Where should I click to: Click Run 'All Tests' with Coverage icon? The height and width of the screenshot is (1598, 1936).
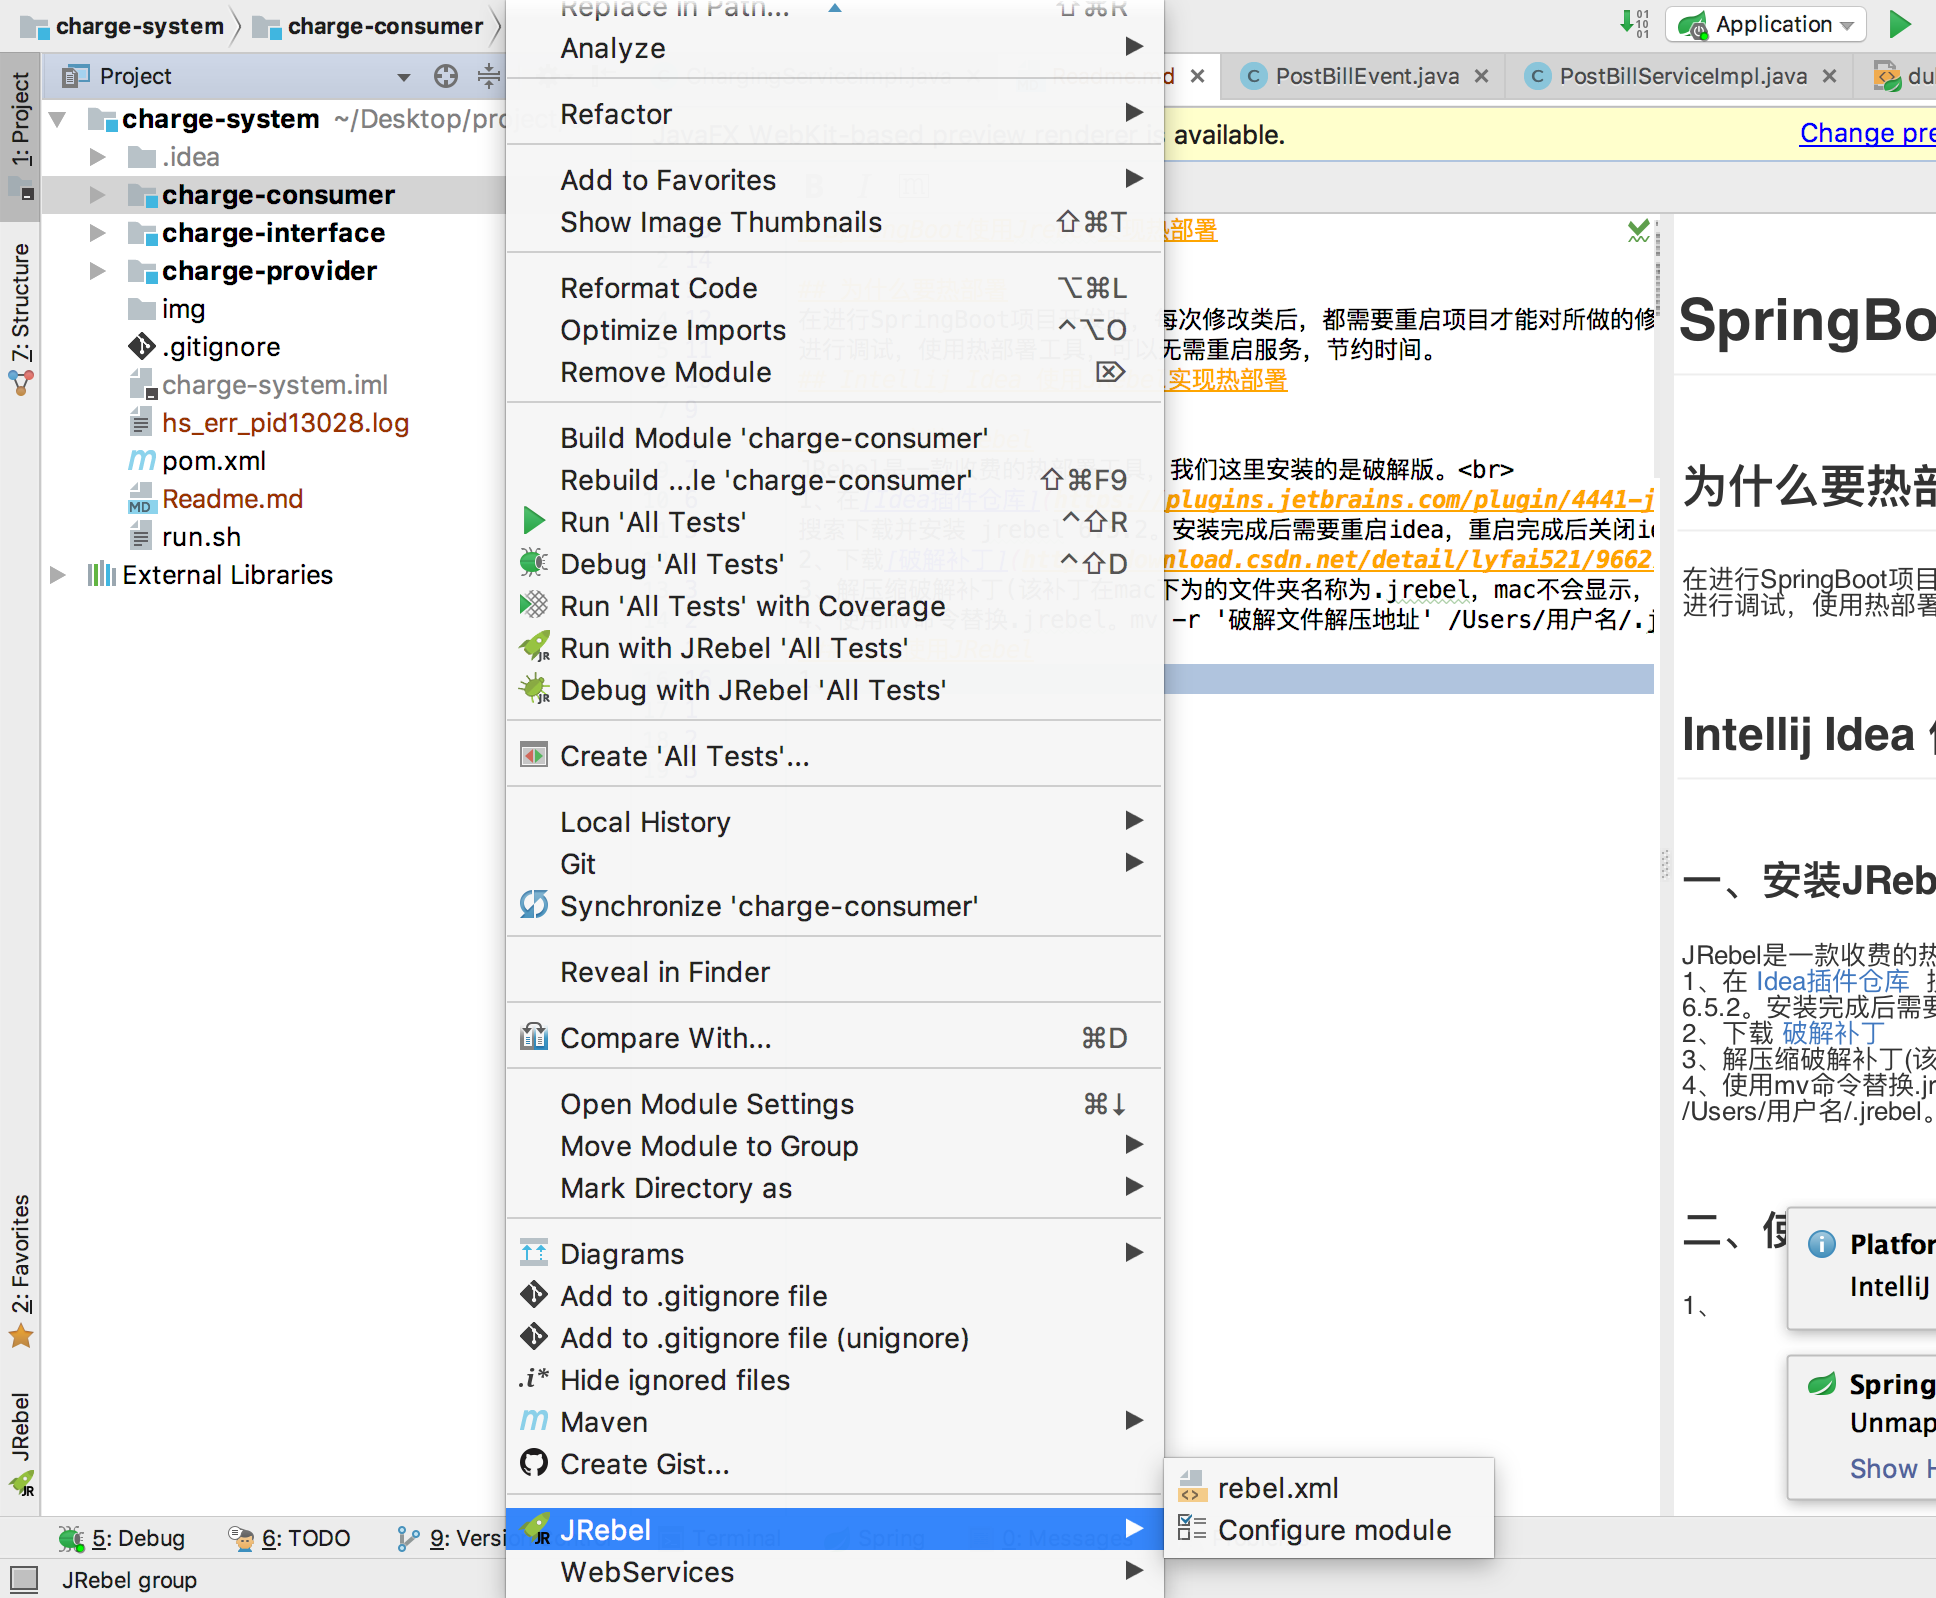534,605
